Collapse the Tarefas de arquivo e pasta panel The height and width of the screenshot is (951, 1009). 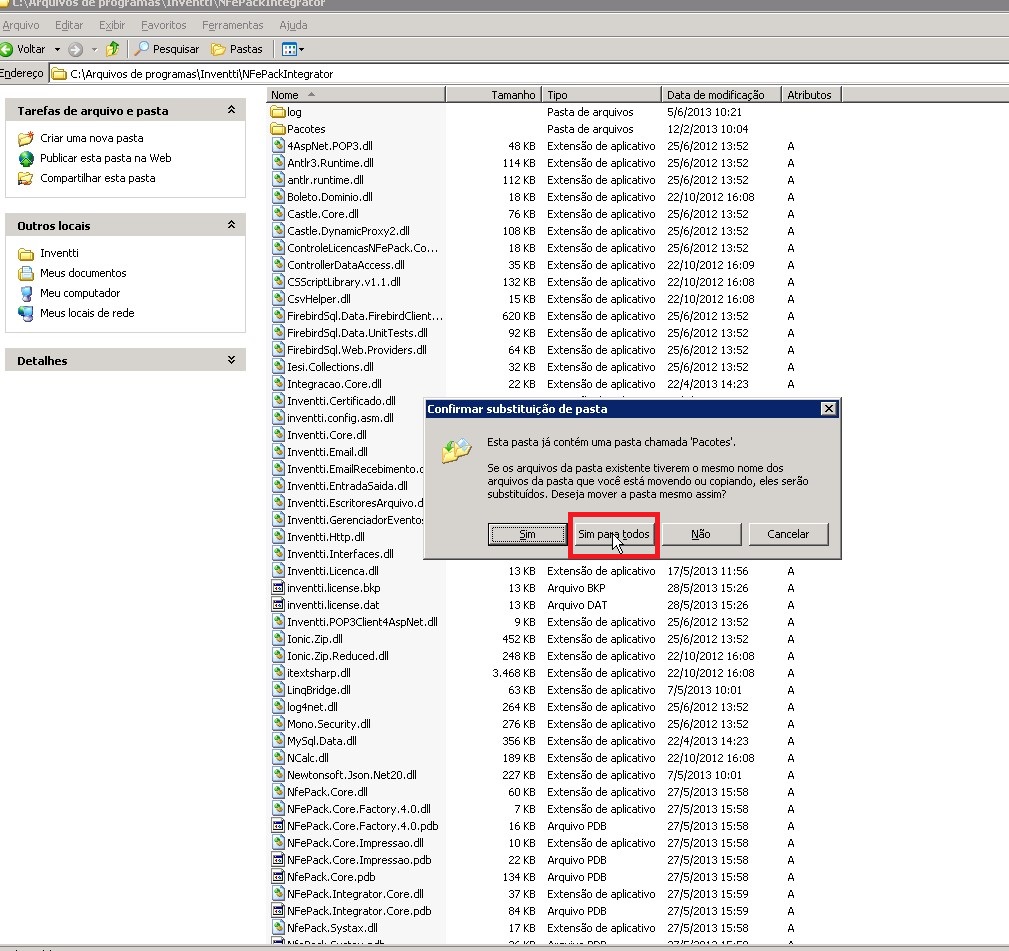231,111
